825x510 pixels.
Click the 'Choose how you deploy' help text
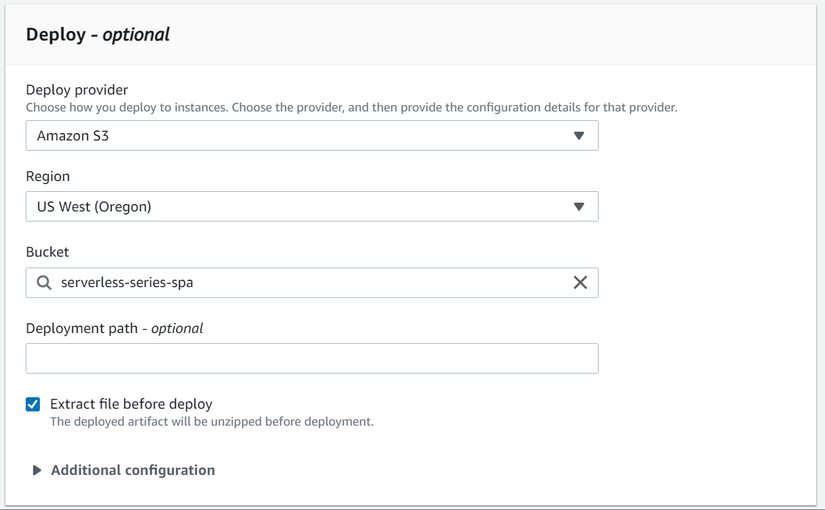(351, 107)
